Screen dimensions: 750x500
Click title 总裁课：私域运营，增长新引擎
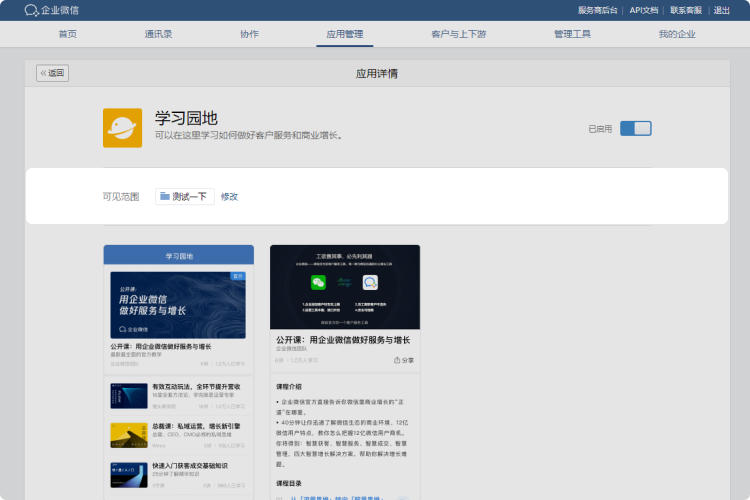pyautogui.click(x=196, y=426)
